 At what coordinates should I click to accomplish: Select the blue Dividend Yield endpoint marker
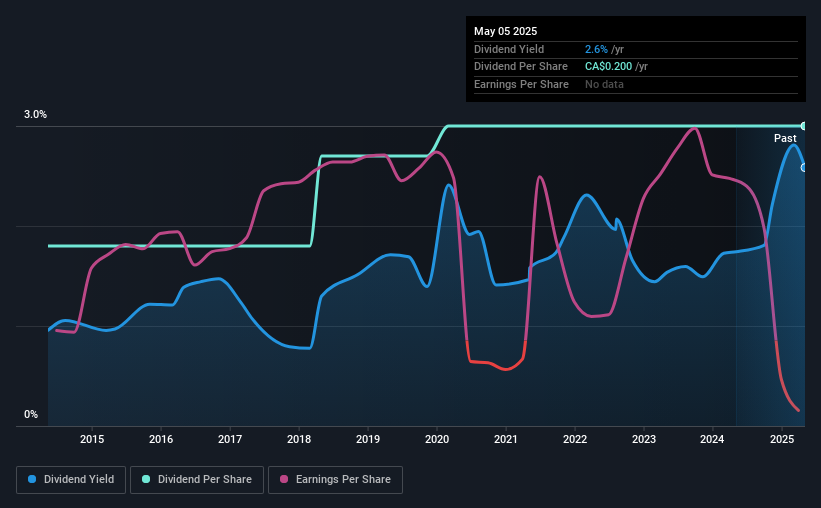tap(804, 168)
